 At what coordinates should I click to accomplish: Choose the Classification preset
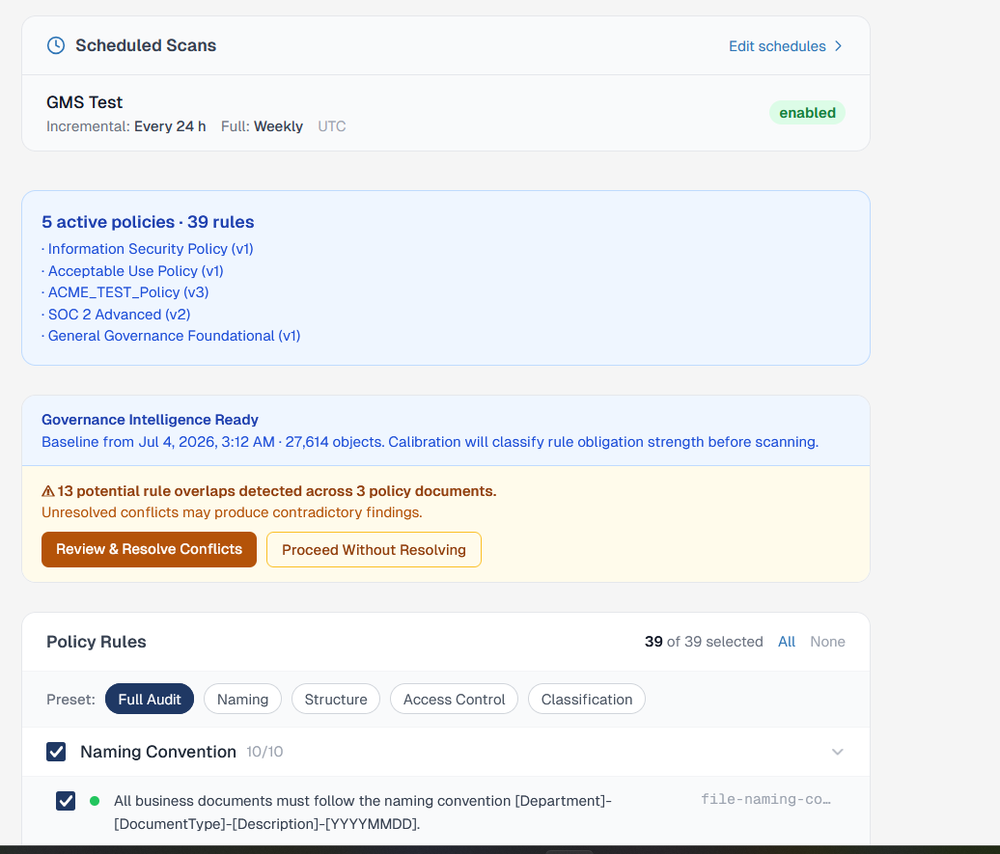[587, 699]
